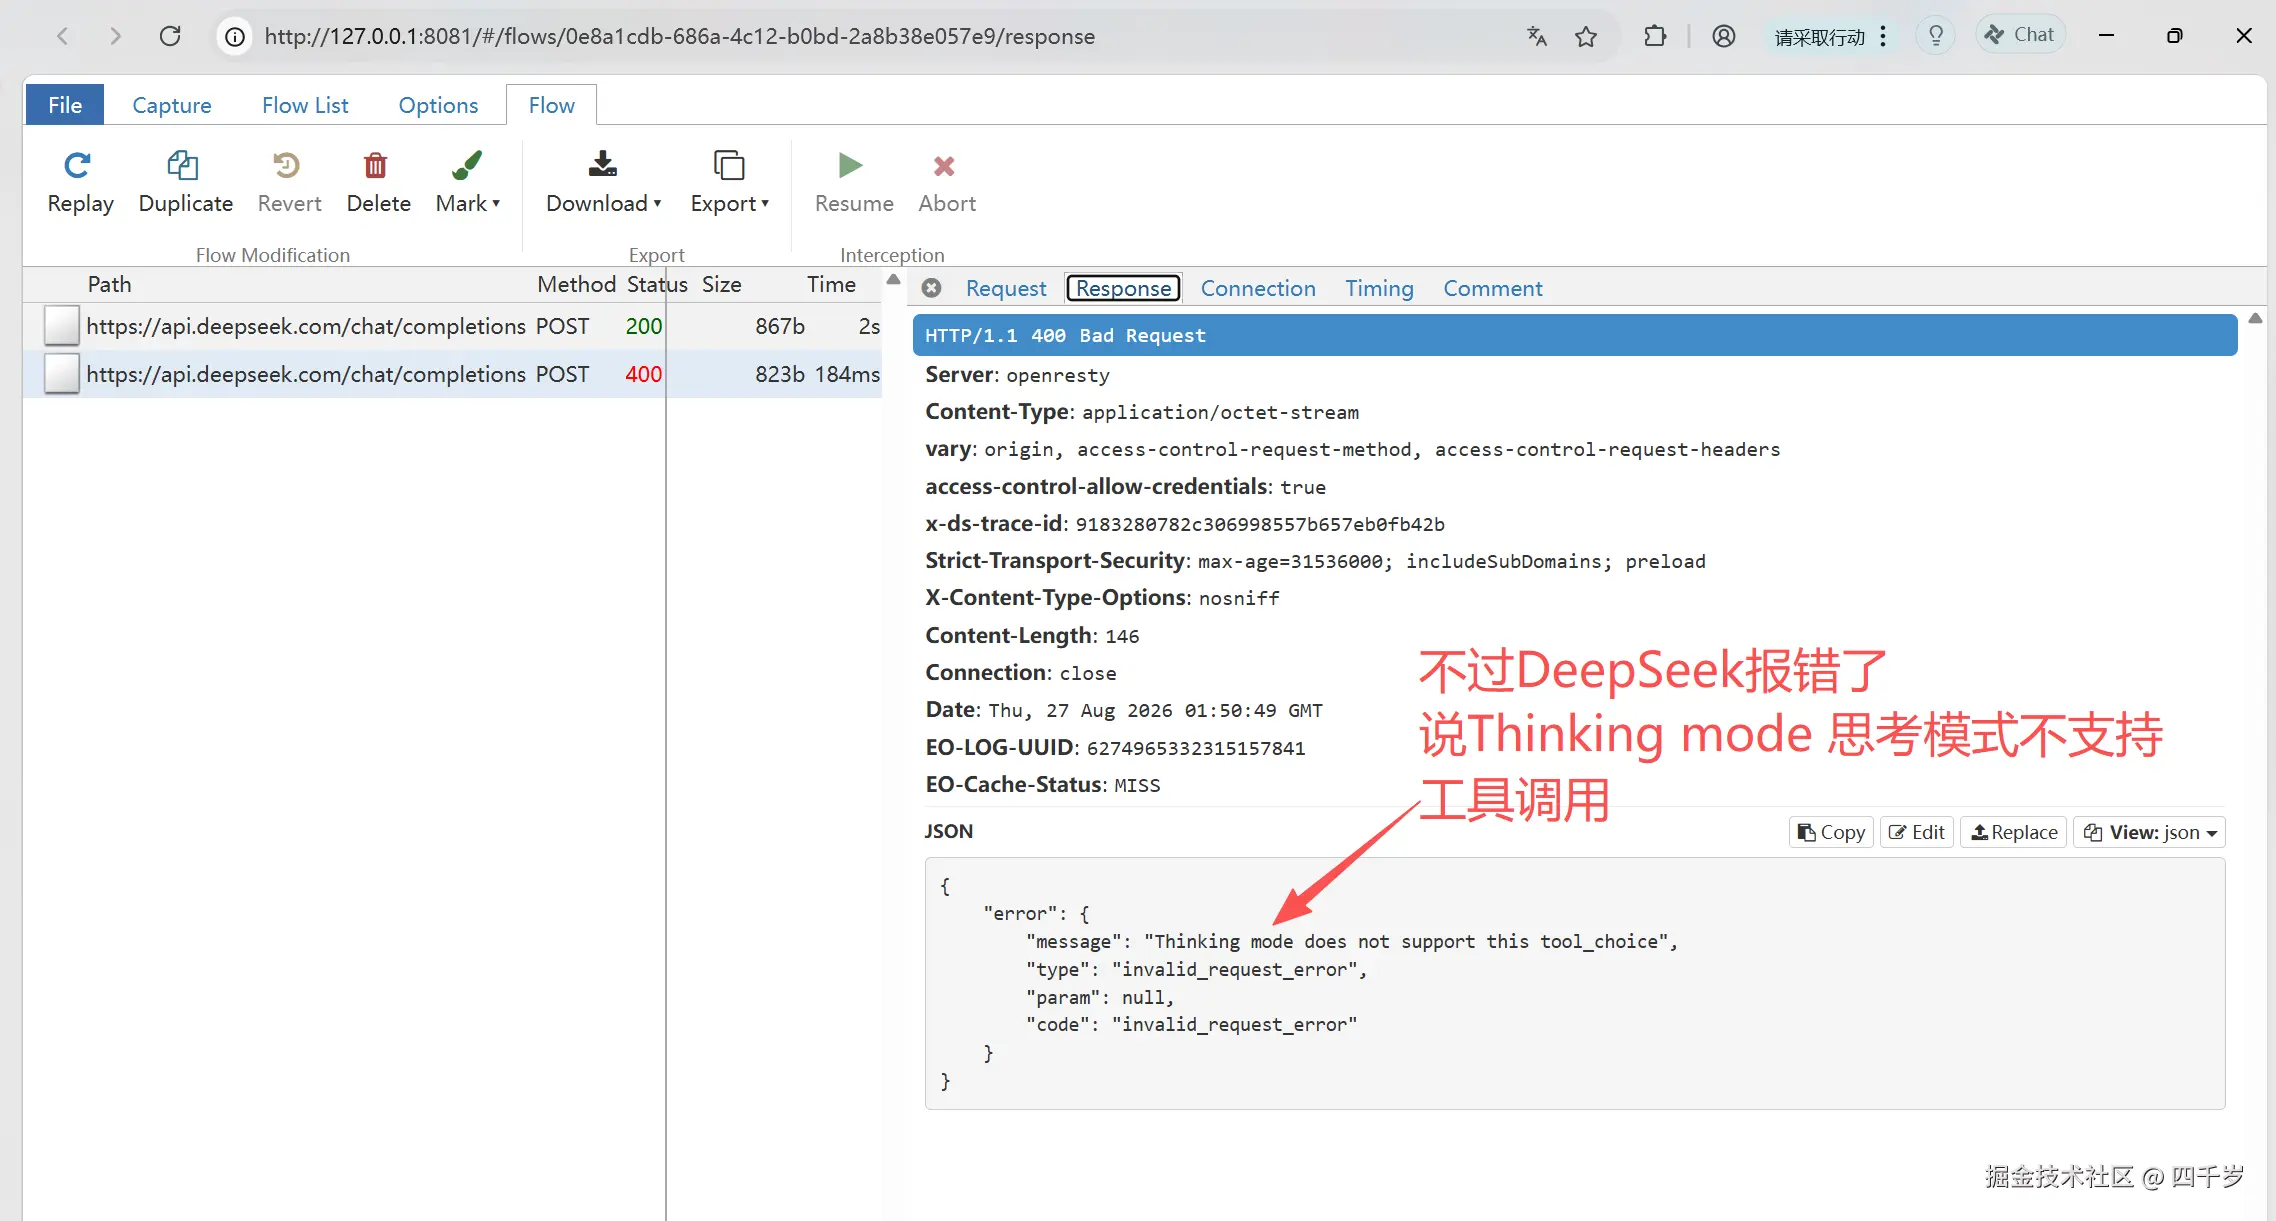
Task: Click the Replace body button
Action: click(2014, 832)
